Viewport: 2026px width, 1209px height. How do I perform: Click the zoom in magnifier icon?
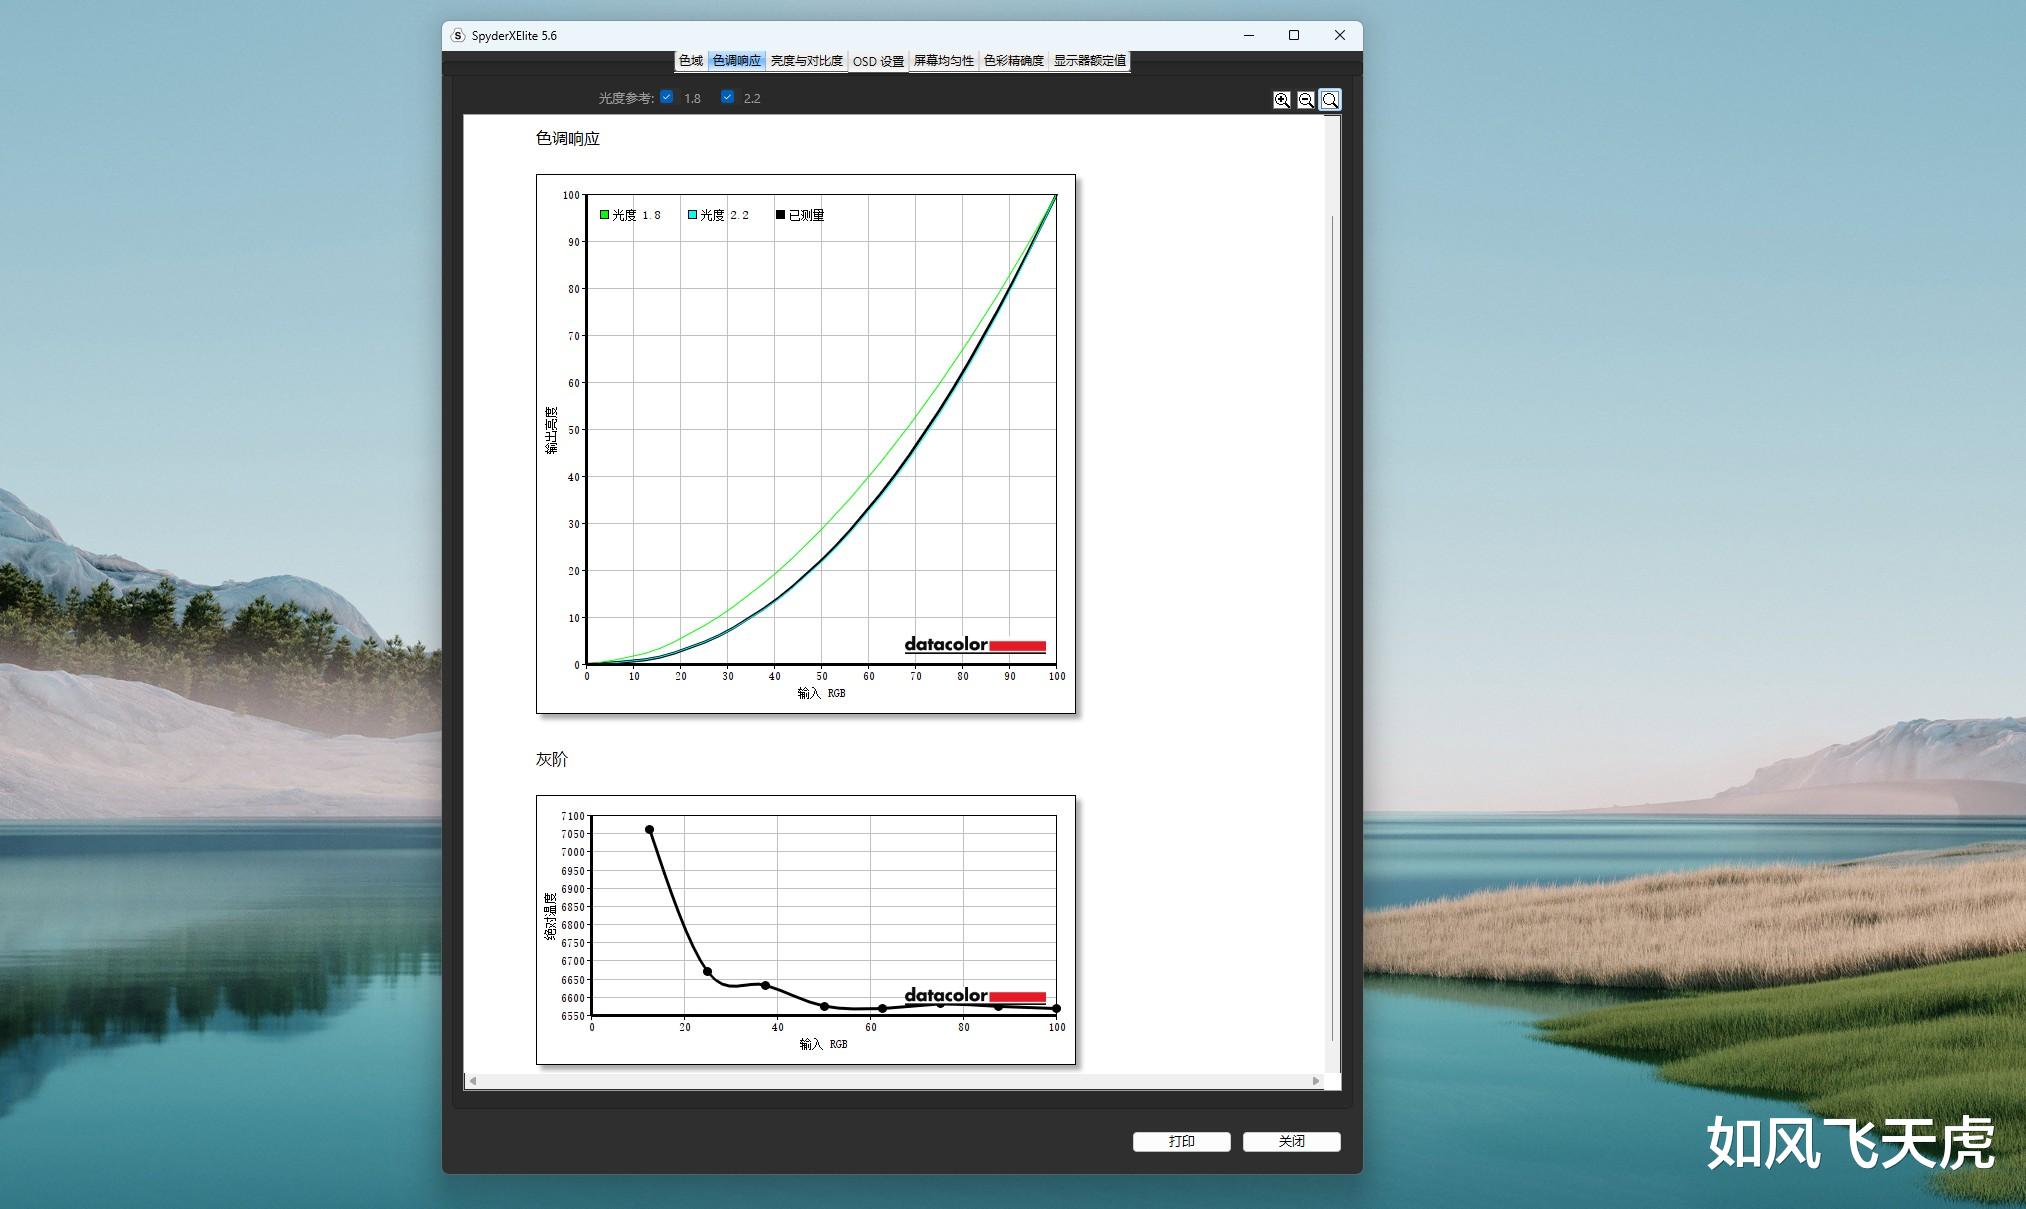pos(1281,100)
